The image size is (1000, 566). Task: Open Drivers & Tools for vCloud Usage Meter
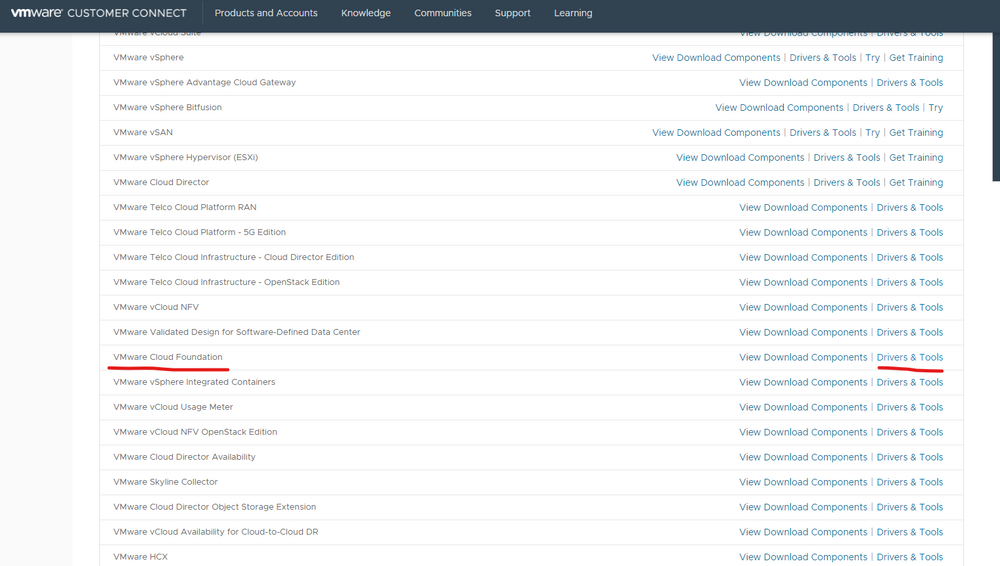(x=909, y=407)
